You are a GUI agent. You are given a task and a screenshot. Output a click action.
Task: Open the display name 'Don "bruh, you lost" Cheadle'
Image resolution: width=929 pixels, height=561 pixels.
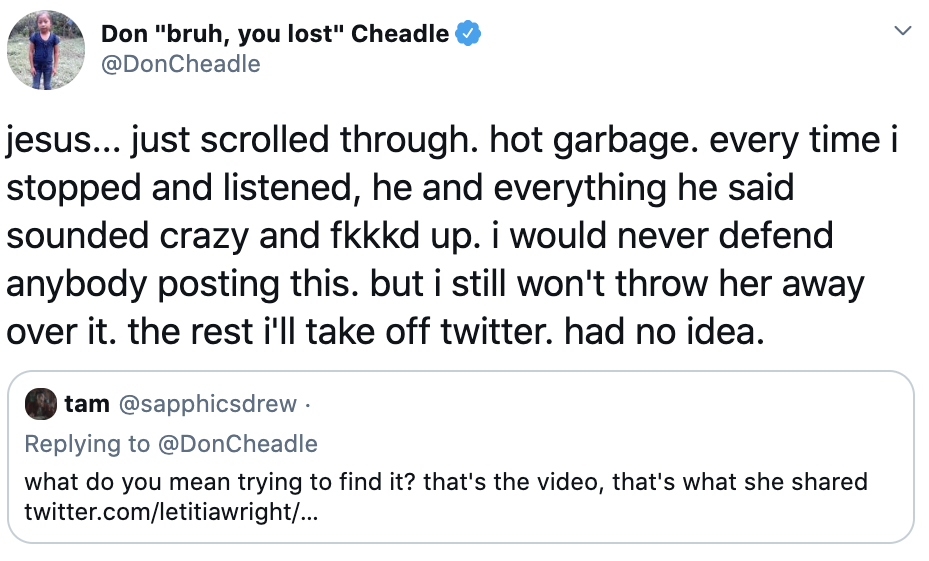point(275,34)
